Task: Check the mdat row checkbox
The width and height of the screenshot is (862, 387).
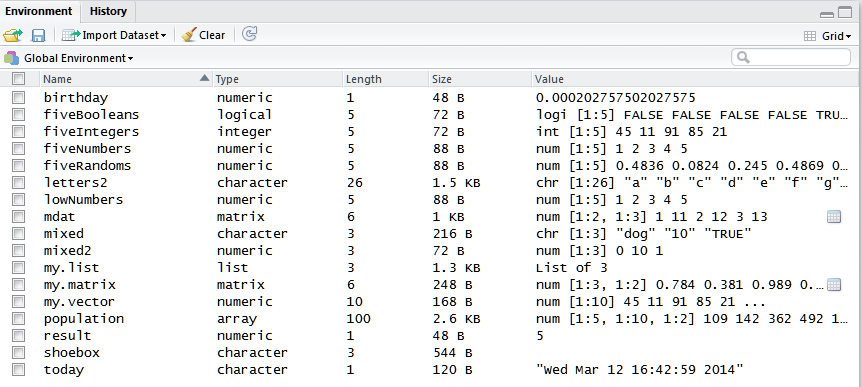Action: (18, 217)
